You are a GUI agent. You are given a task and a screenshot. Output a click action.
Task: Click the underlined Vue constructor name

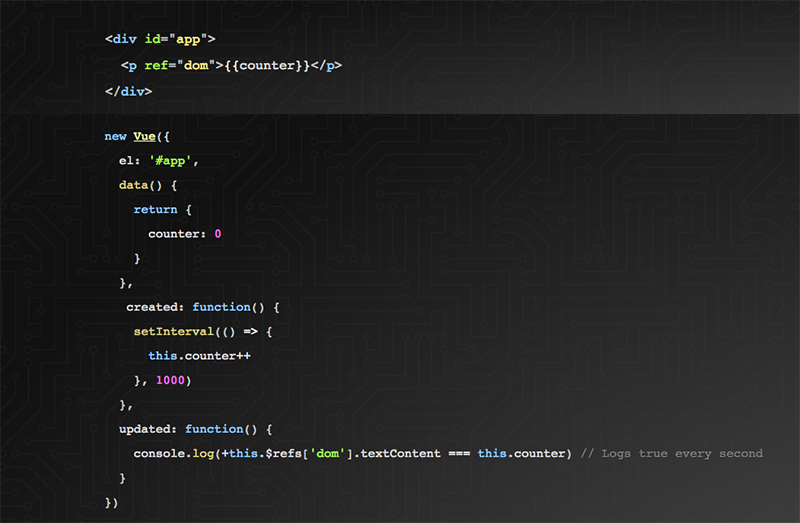[144, 136]
